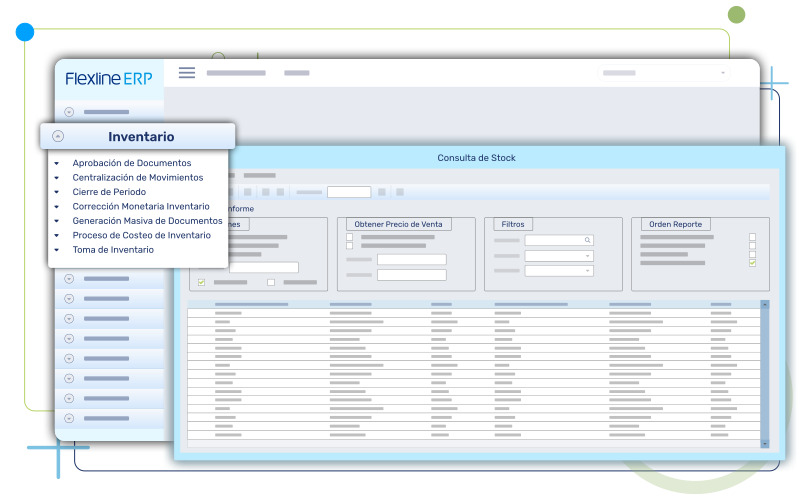Open the bottom Filtros dropdown
Image resolution: width=800 pixels, height=500 pixels.
pos(559,271)
